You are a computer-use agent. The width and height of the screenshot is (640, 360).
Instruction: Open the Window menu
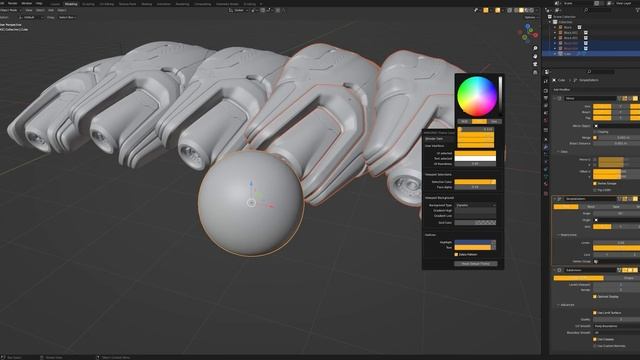coord(26,3)
